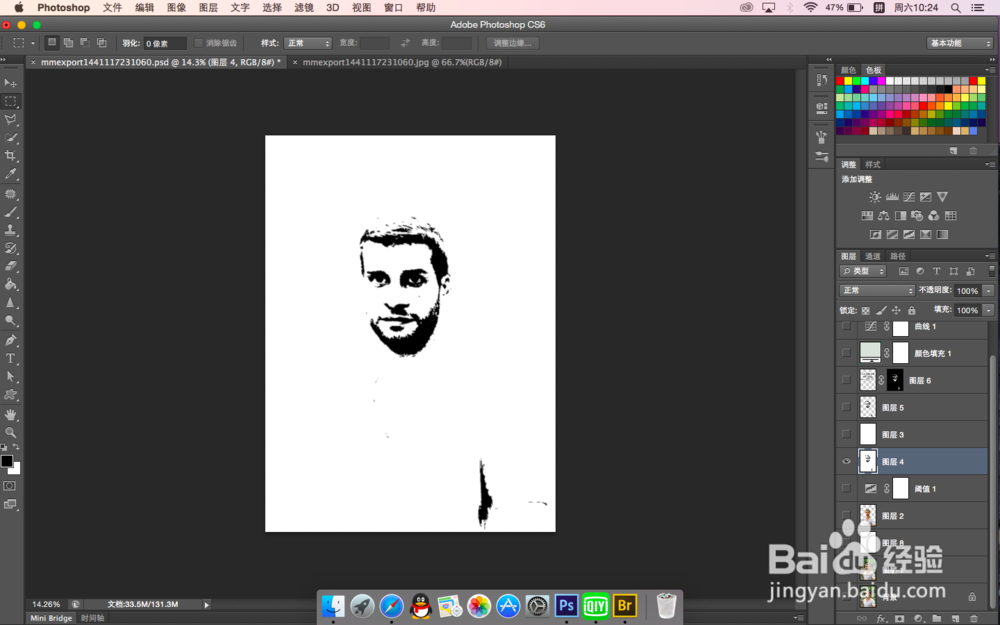The image size is (1000, 625).
Task: Open Safari from the Dock
Action: [x=392, y=606]
